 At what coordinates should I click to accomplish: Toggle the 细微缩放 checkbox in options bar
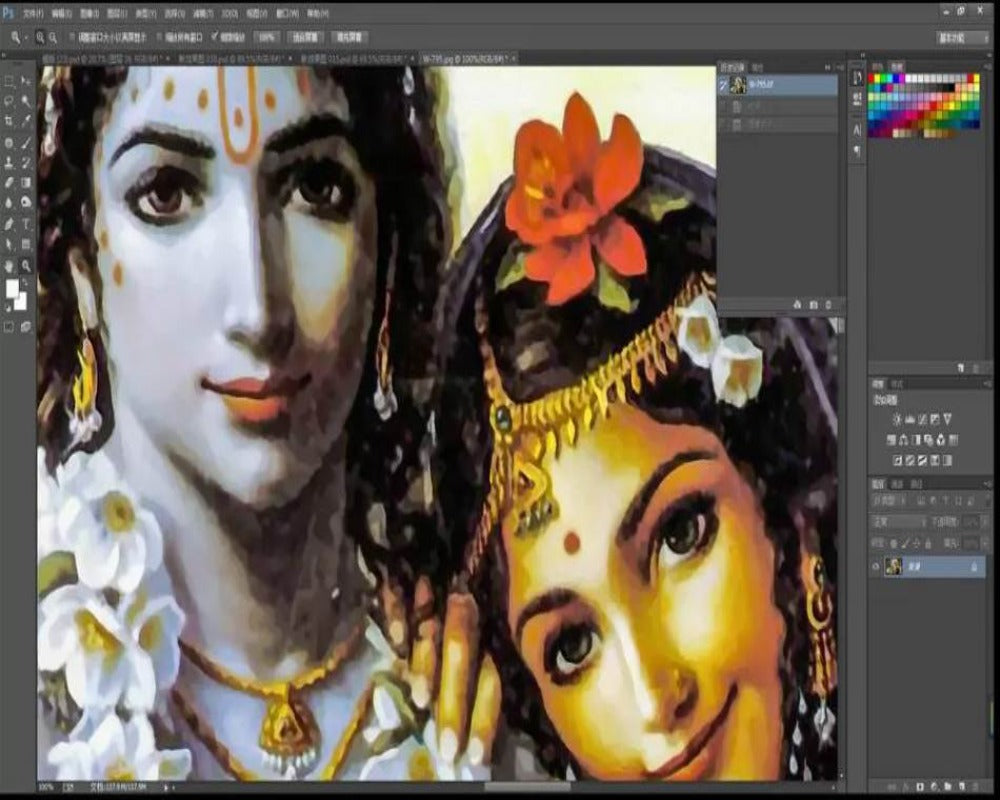tap(214, 37)
